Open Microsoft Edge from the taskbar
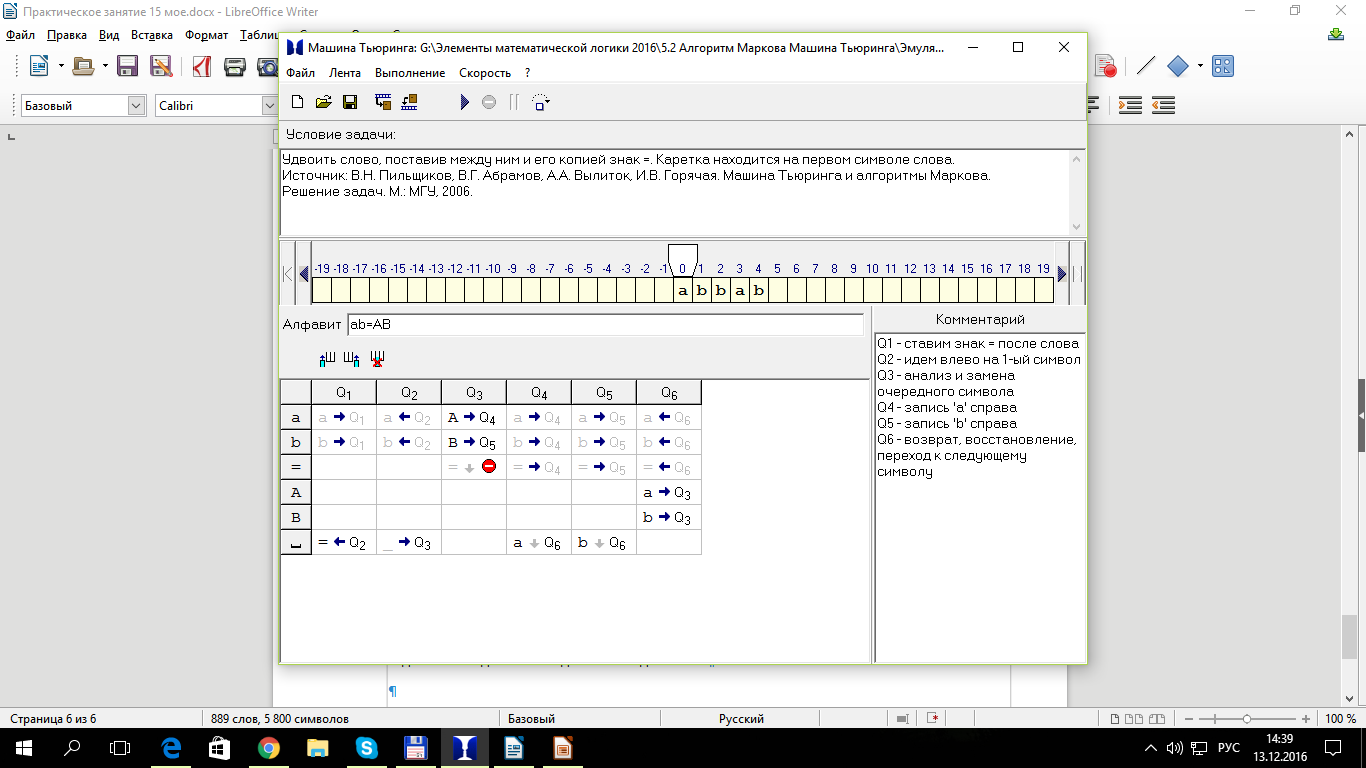 tap(171, 748)
